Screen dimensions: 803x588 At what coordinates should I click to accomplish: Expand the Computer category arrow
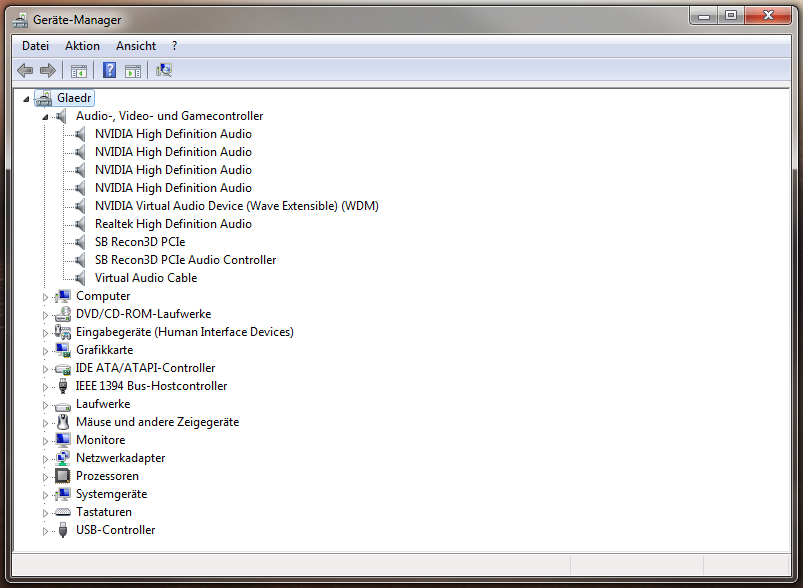coord(45,297)
